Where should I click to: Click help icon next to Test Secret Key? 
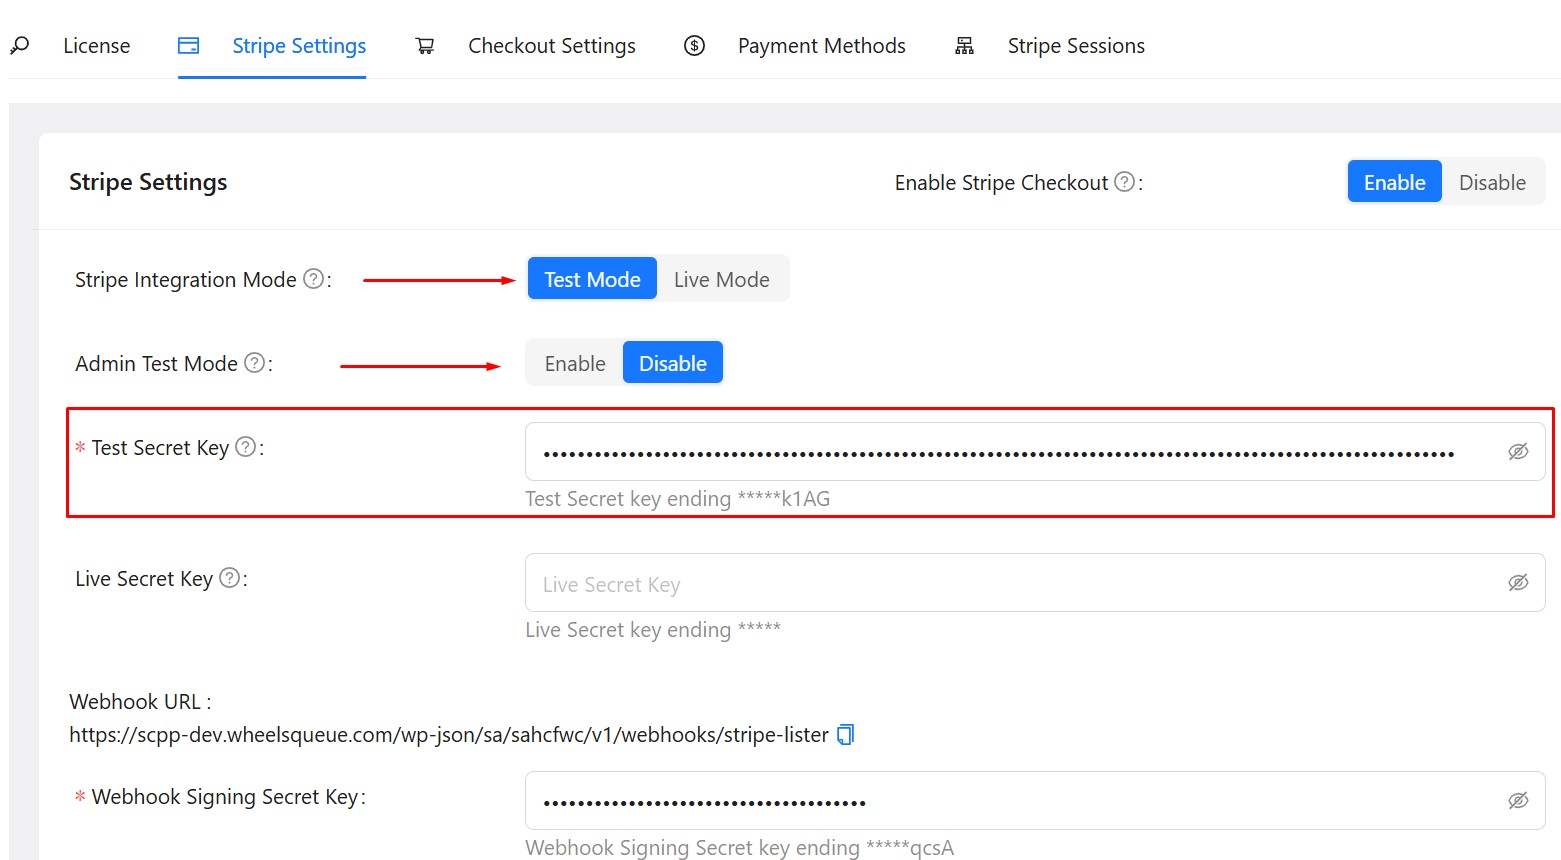pyautogui.click(x=246, y=447)
